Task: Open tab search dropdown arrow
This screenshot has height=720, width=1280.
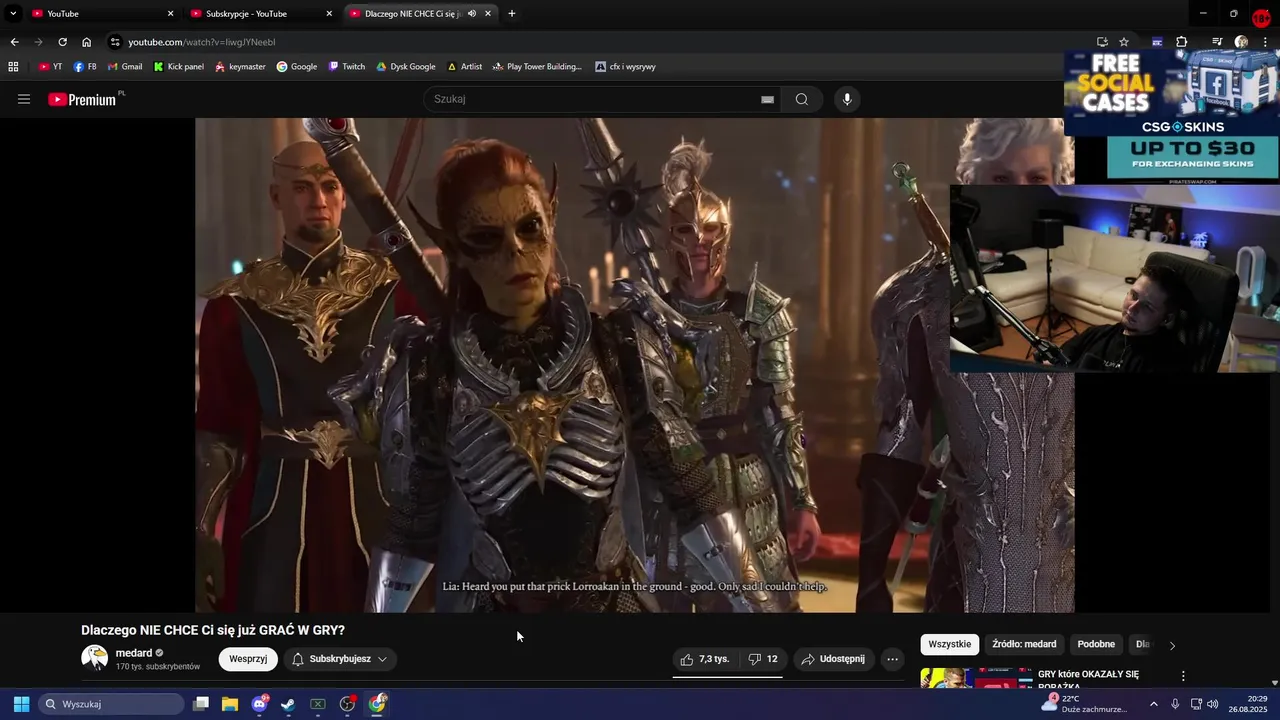Action: click(13, 14)
